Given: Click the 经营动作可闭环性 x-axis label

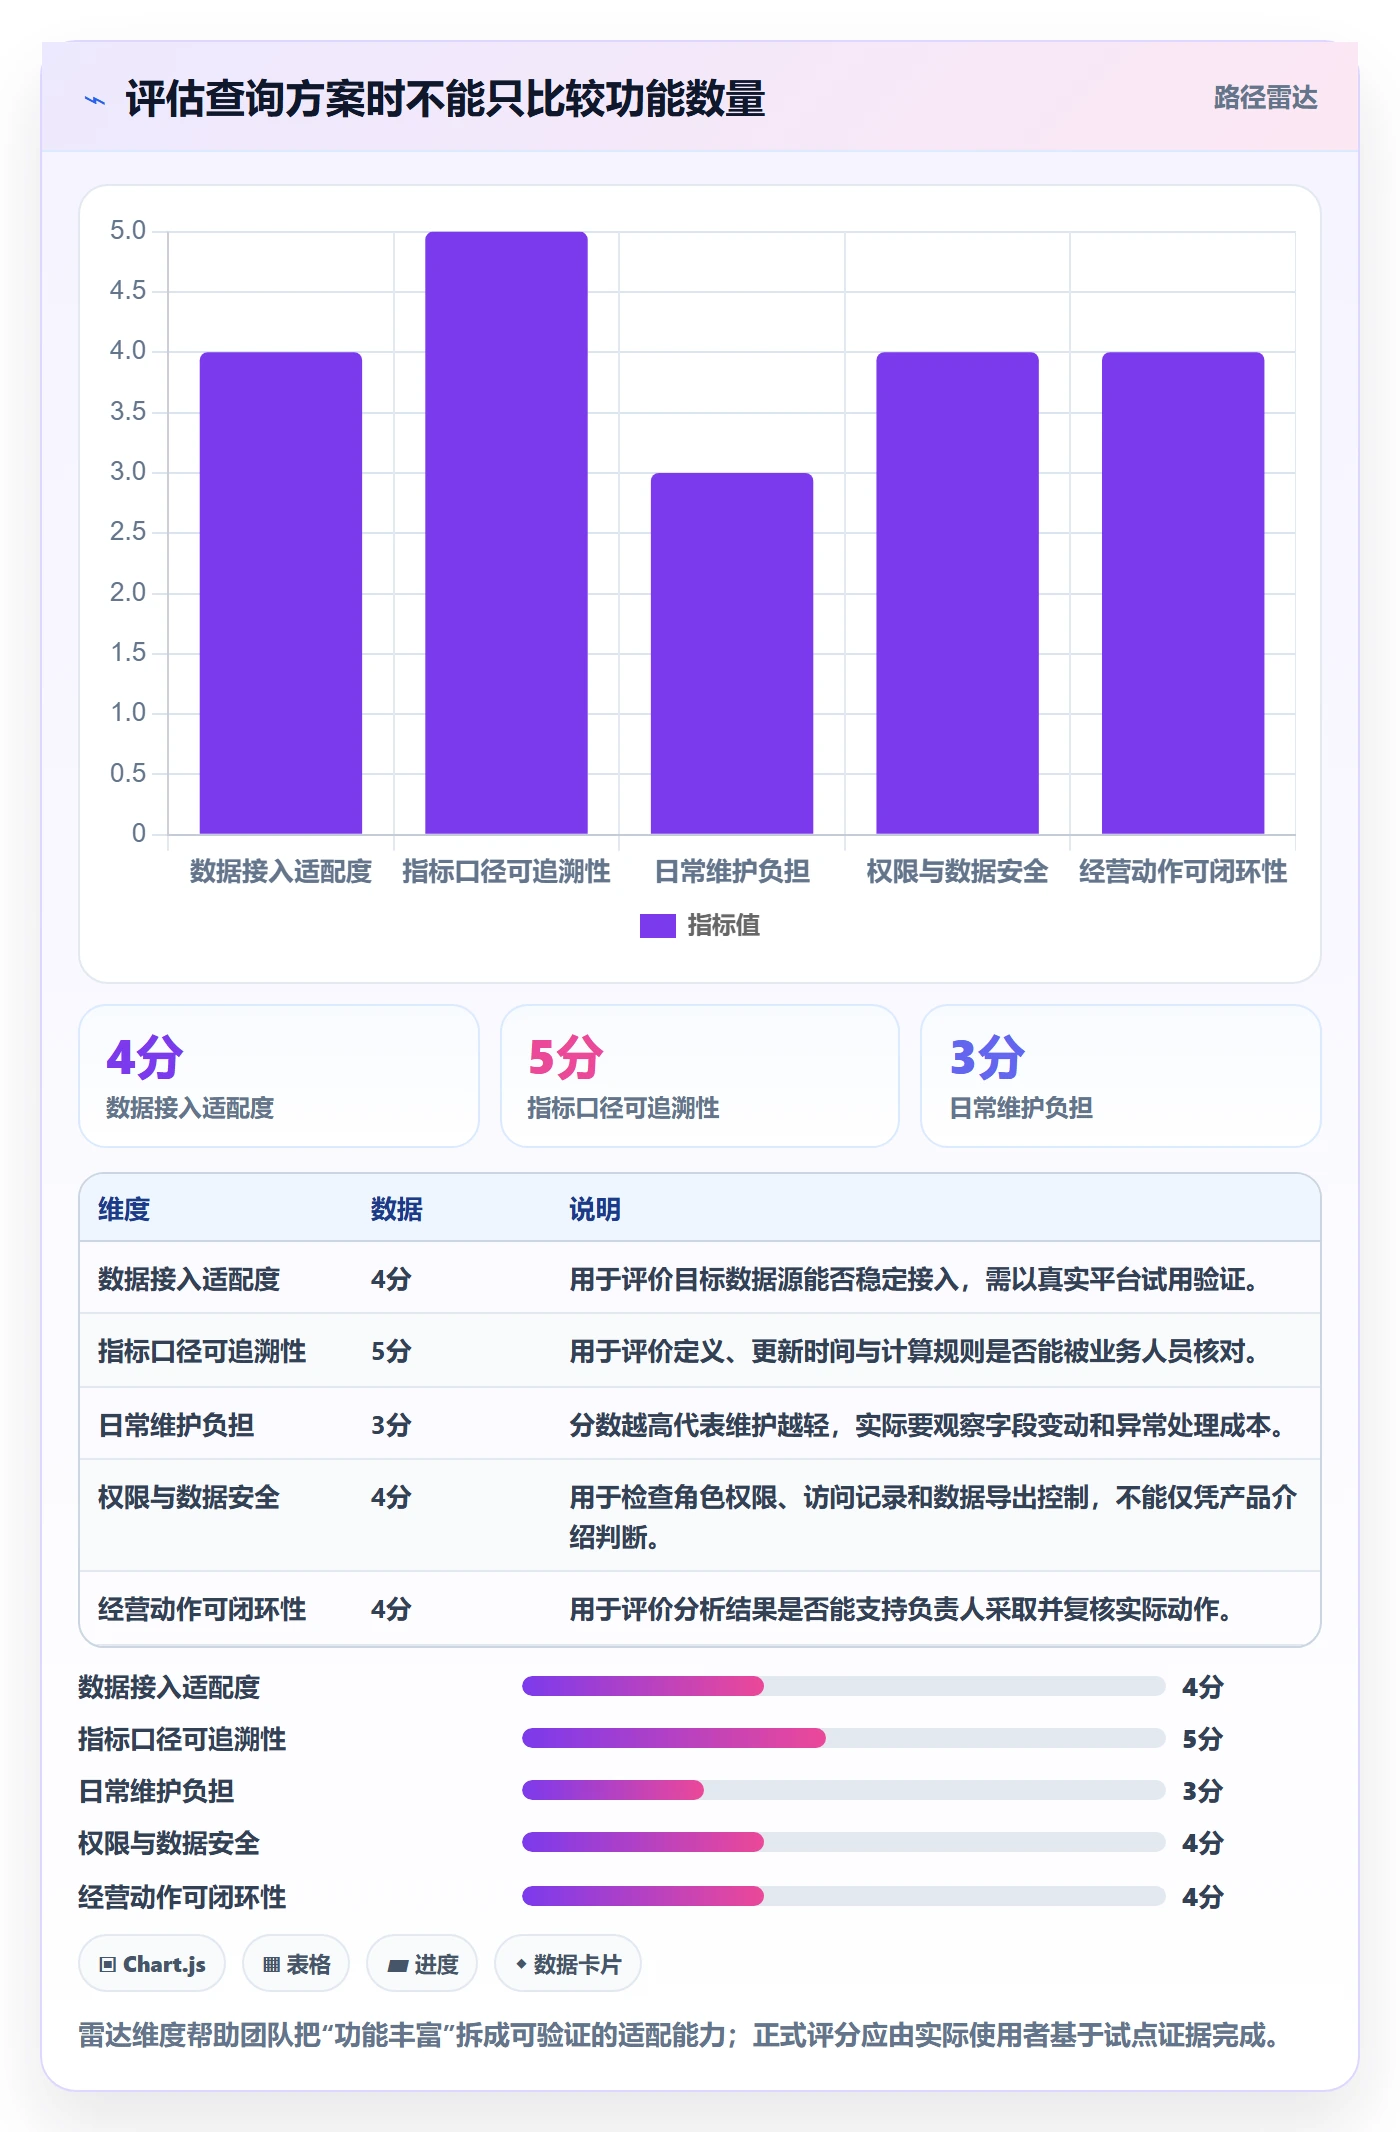Looking at the screenshot, I should coord(1183,872).
